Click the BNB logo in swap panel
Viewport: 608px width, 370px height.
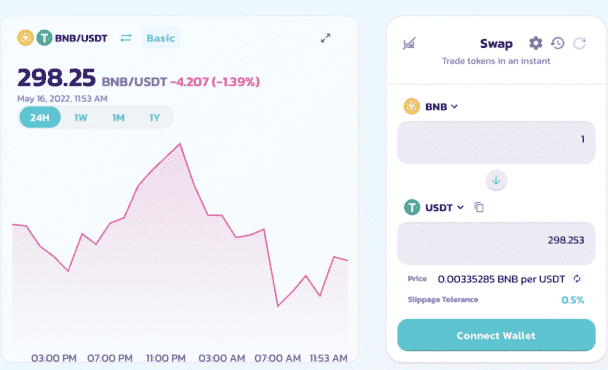click(x=412, y=106)
